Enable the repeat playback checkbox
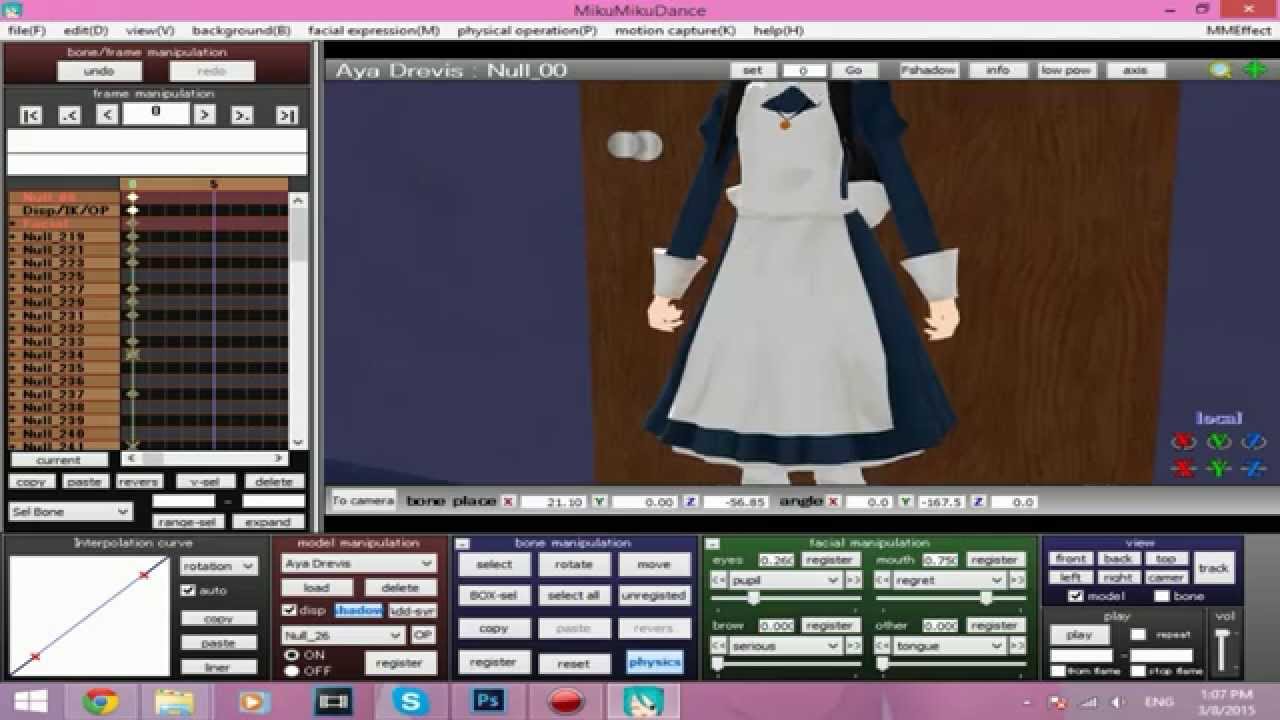Image resolution: width=1280 pixels, height=720 pixels. [1138, 634]
